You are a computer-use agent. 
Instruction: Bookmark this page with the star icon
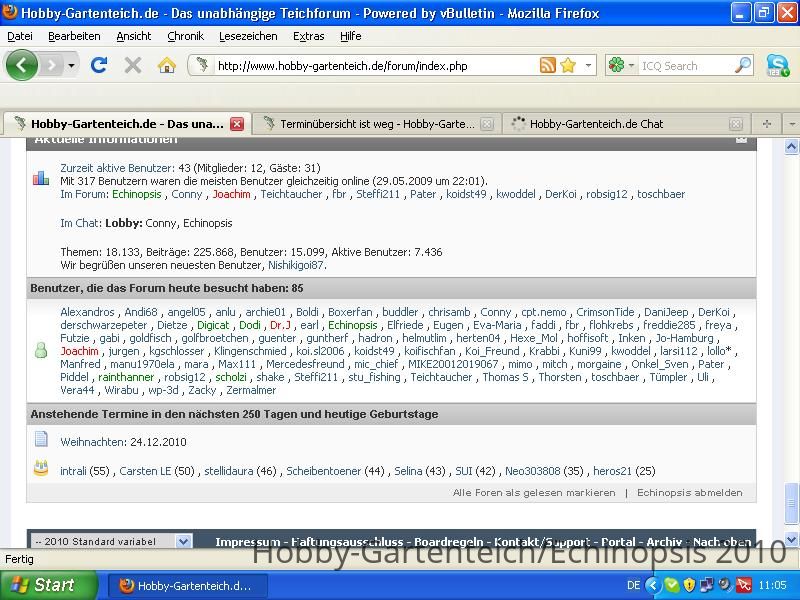pos(568,65)
